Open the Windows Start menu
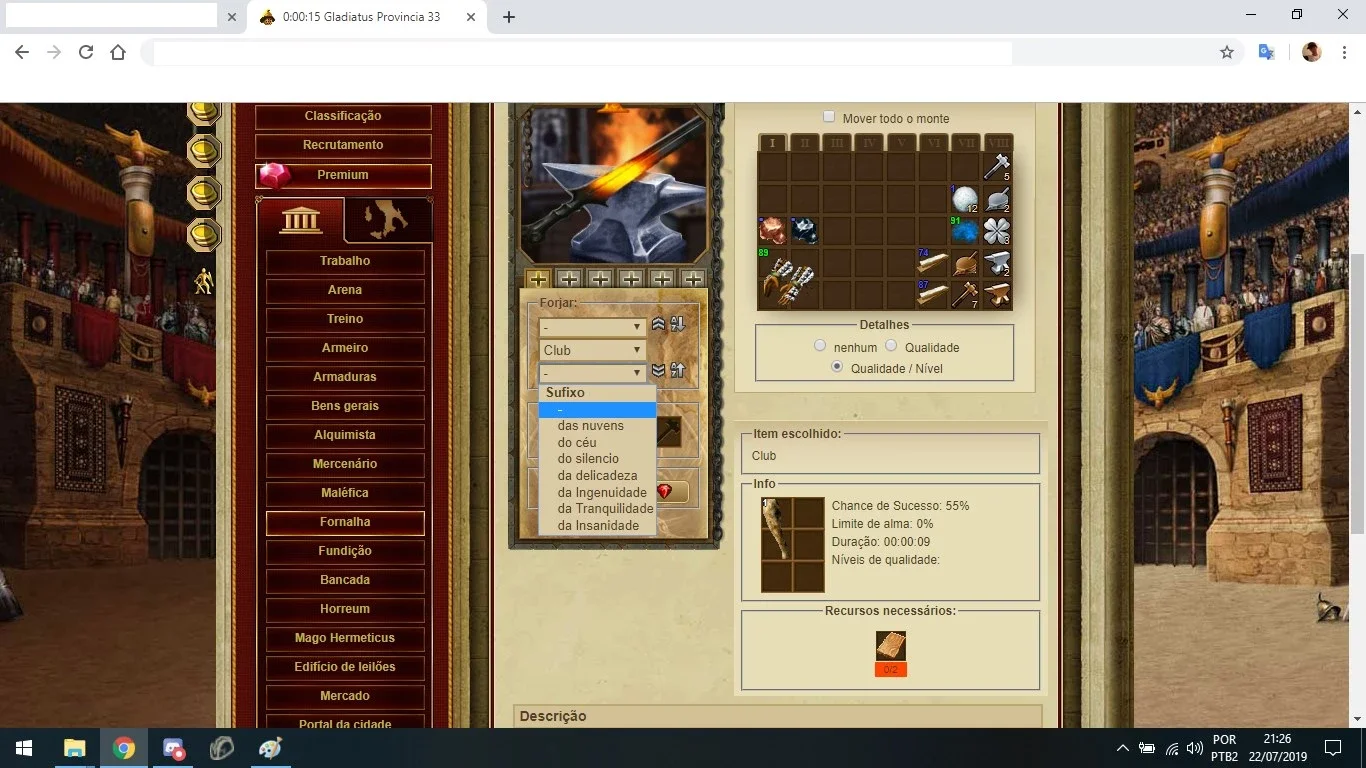The height and width of the screenshot is (768, 1366). coord(24,748)
